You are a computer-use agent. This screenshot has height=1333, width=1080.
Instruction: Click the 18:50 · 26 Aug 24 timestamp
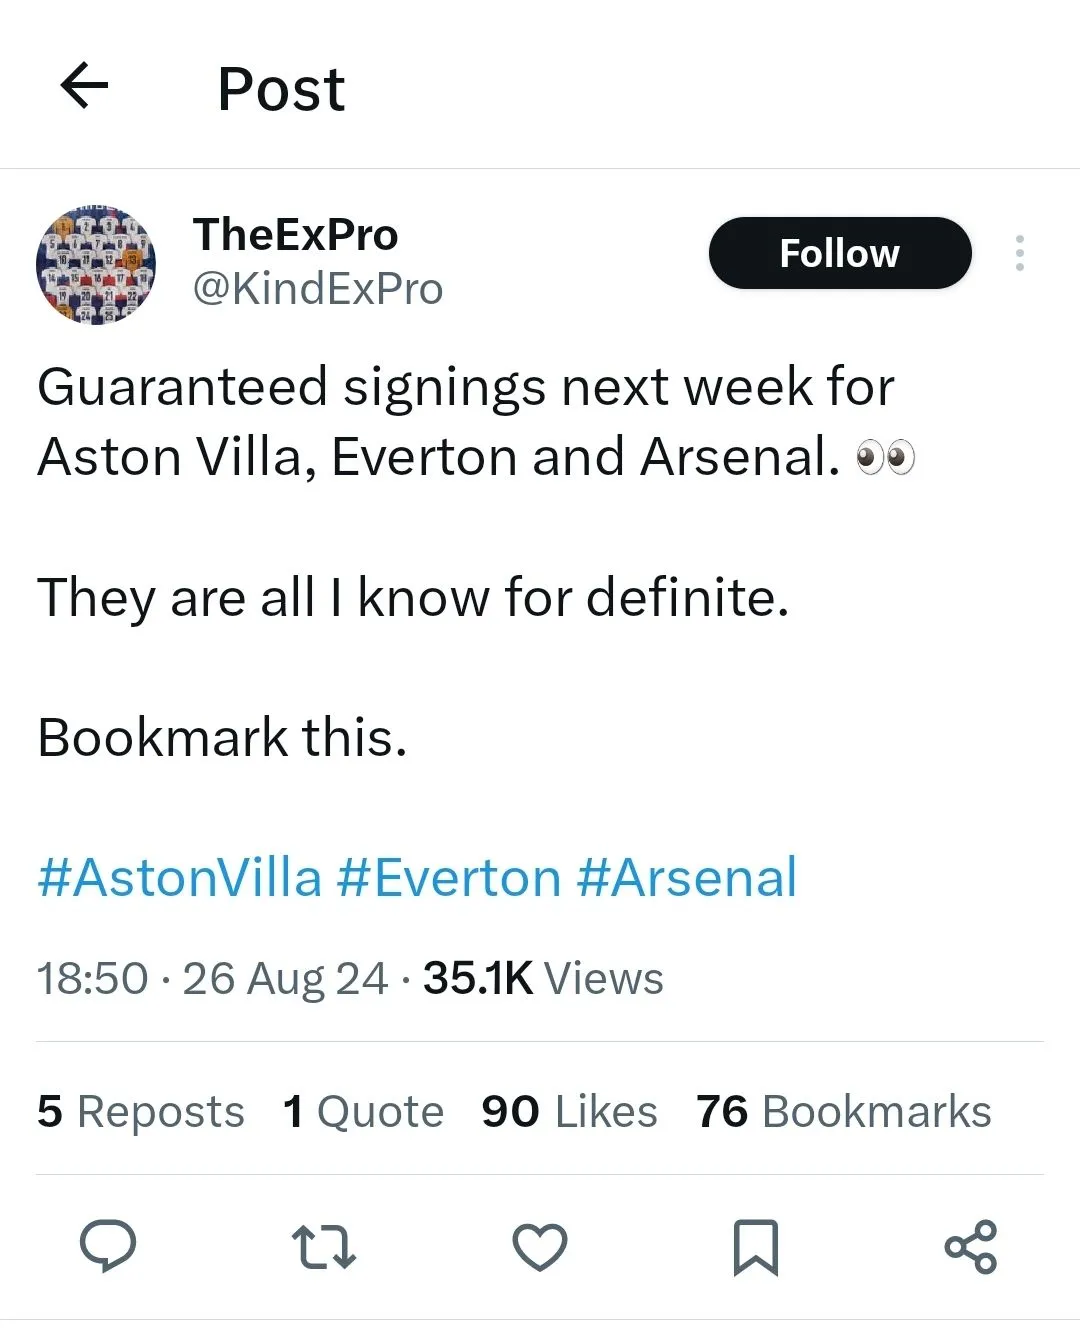coord(212,978)
